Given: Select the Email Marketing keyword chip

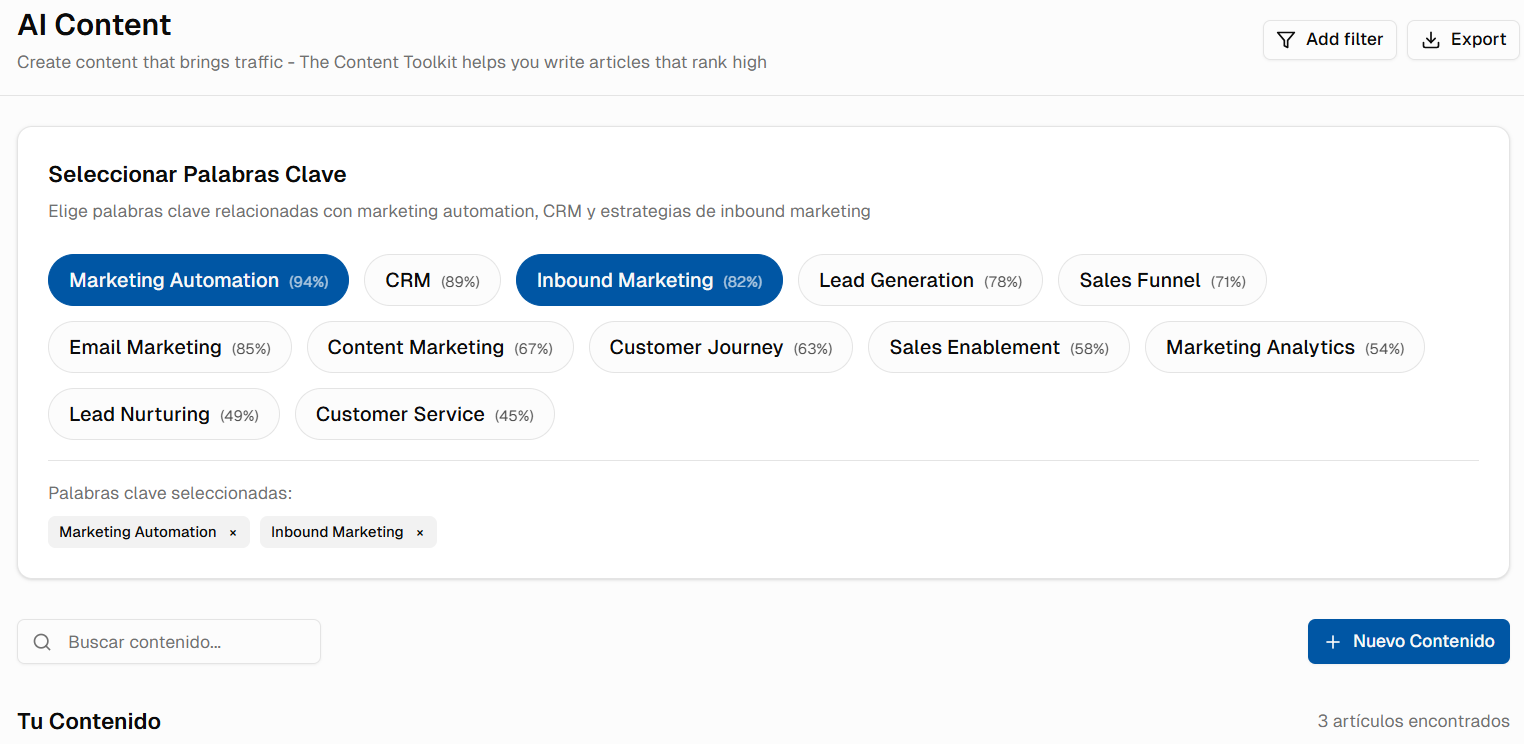Looking at the screenshot, I should click(170, 348).
